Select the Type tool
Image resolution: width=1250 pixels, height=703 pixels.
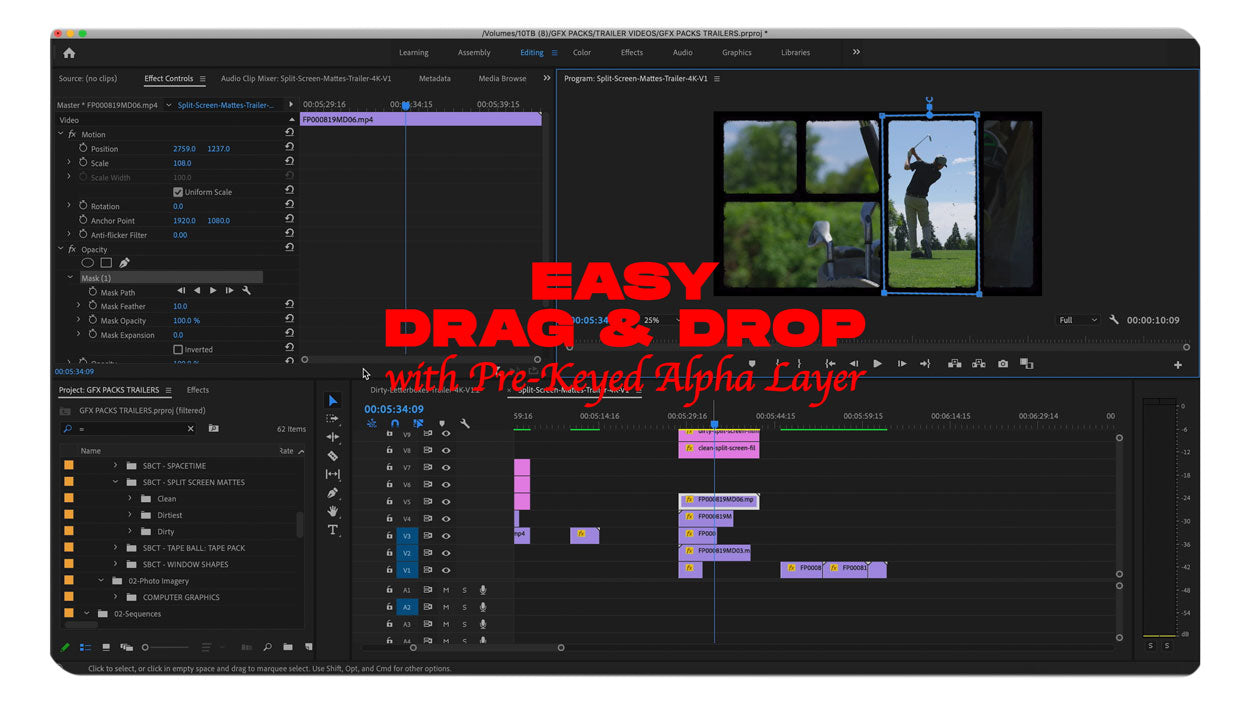coord(333,530)
